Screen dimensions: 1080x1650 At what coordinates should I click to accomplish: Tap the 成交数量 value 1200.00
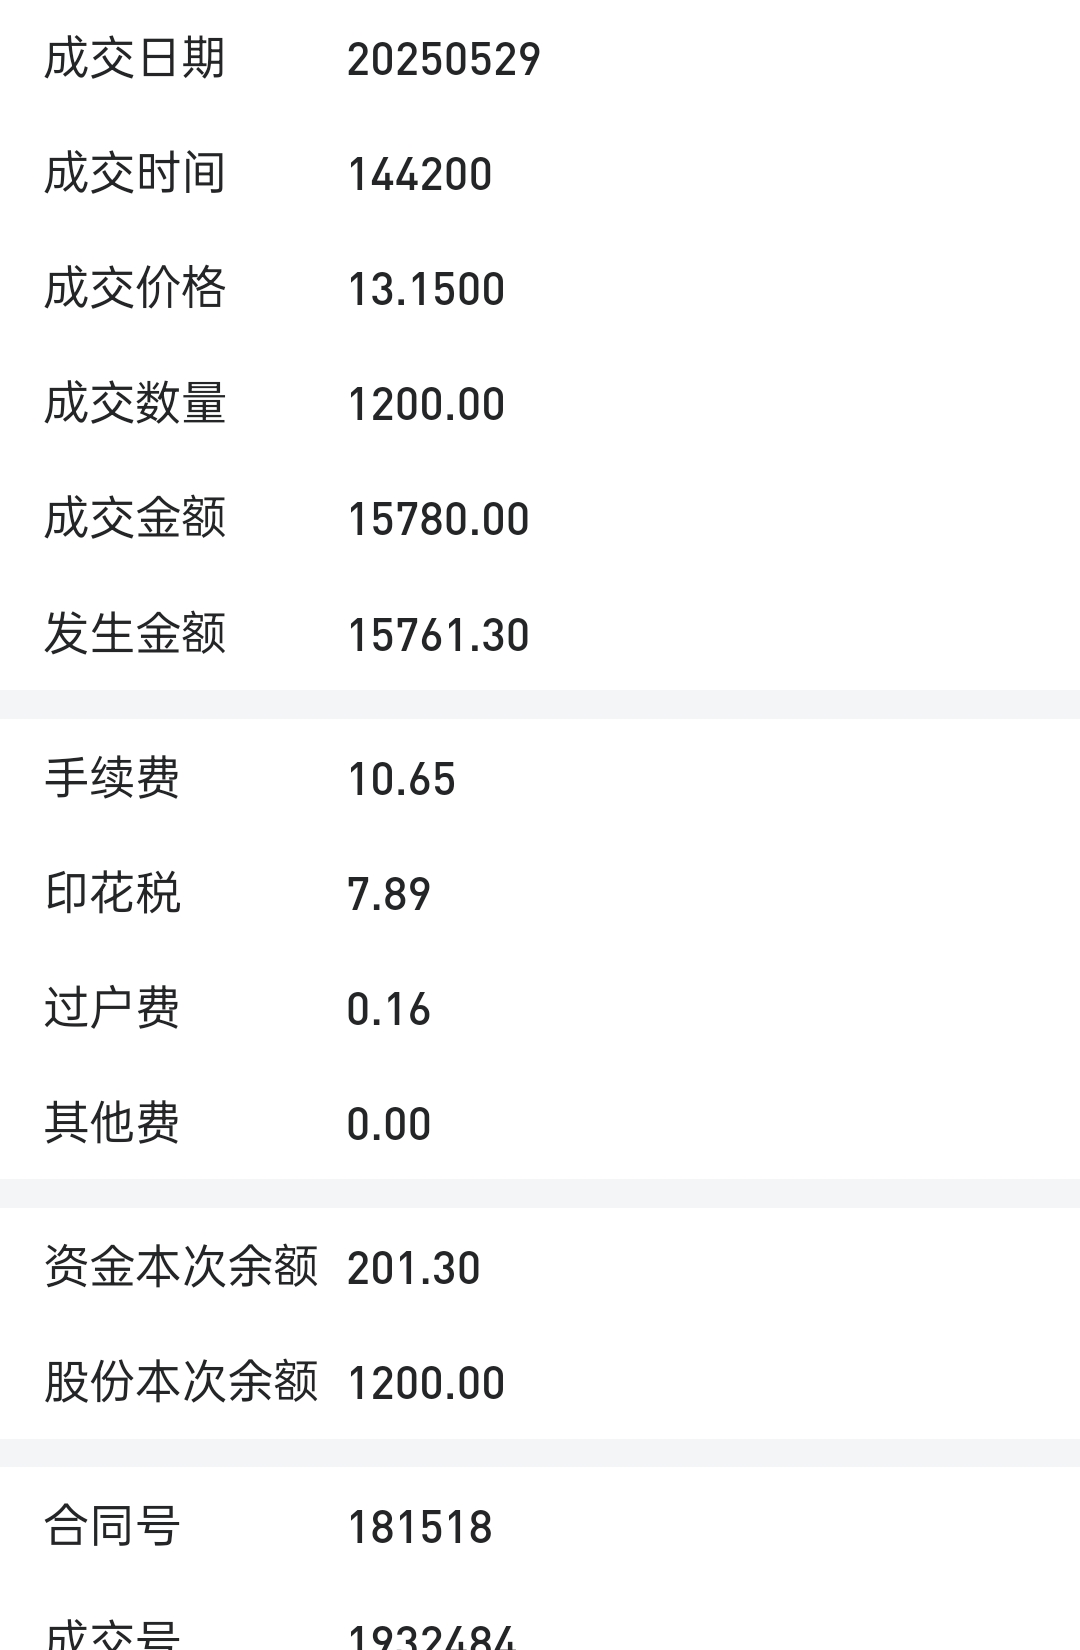click(x=426, y=405)
